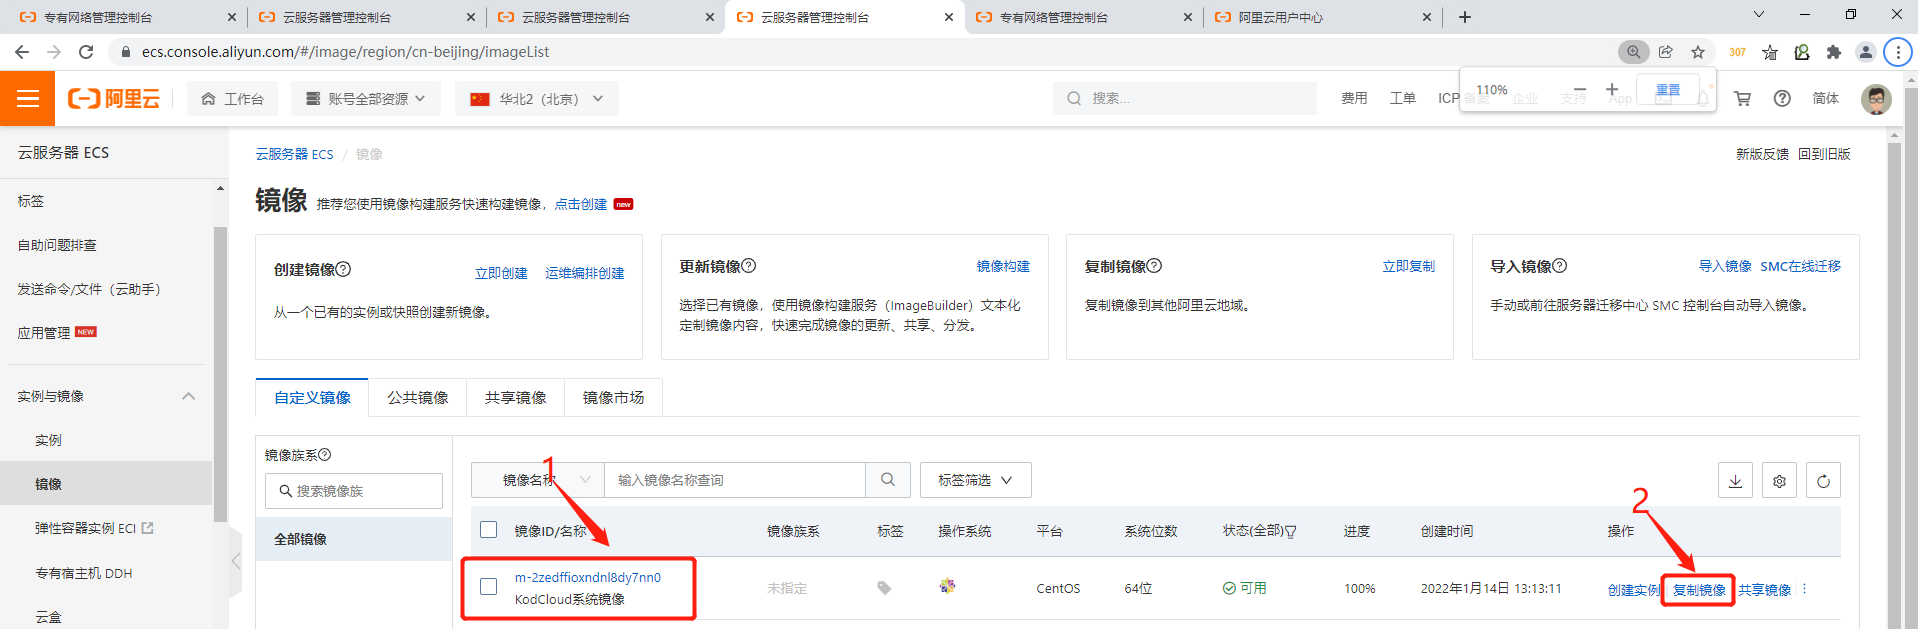This screenshot has height=629, width=1918.
Task: Click 复制镜像 for the KodCloud image
Action: [1699, 590]
